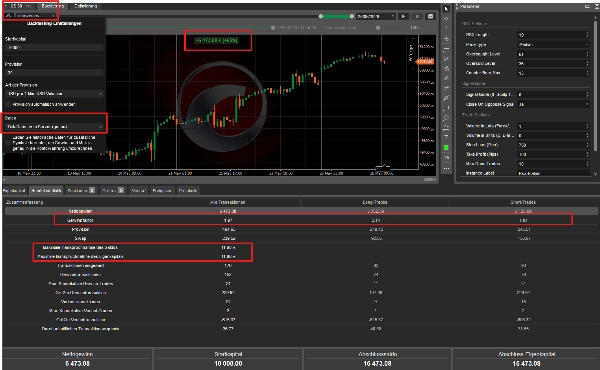Click the percent icon in the chart toolbar
The height and width of the screenshot is (370, 600).
[446, 158]
